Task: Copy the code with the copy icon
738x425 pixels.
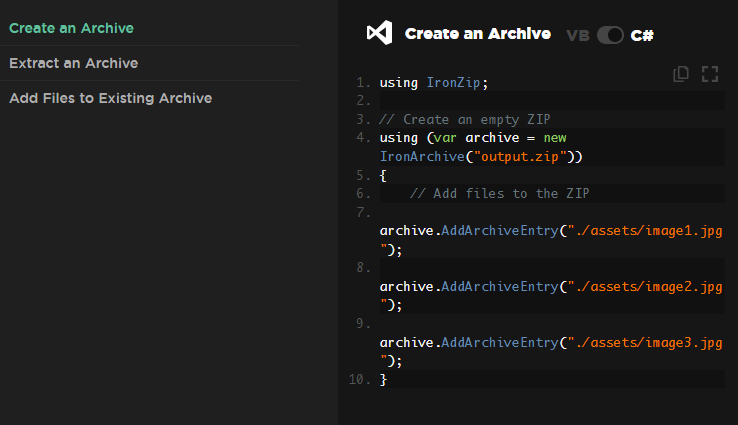Action: pos(681,73)
